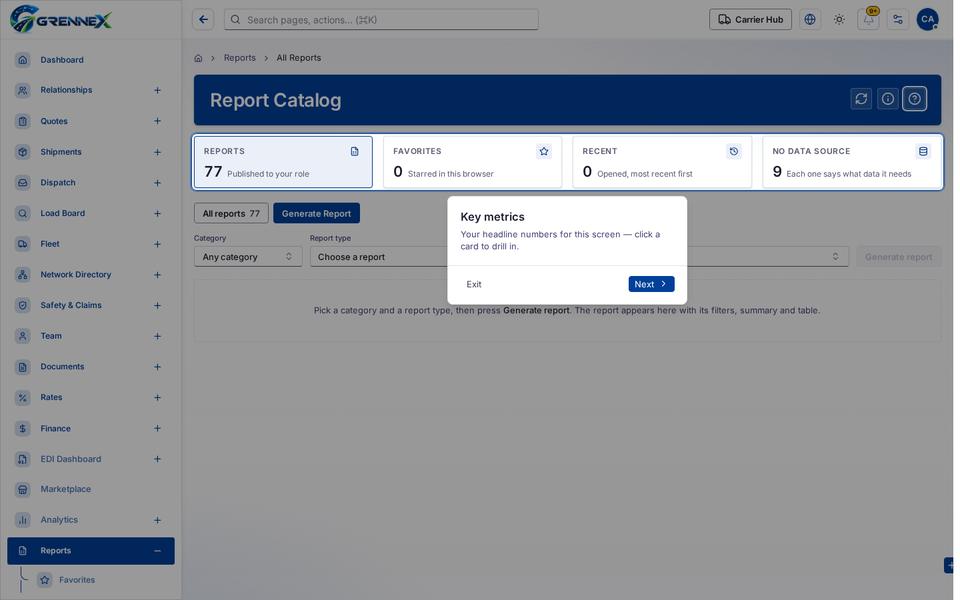Expand the Quotes menu plus

click(x=157, y=121)
